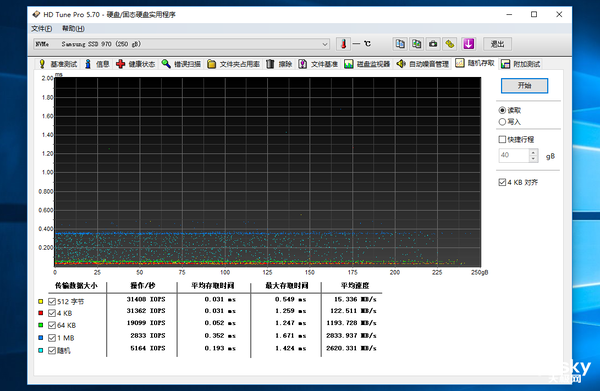Minimize the HD Tune Pro window
The width and height of the screenshot is (600, 391).
[509, 15]
